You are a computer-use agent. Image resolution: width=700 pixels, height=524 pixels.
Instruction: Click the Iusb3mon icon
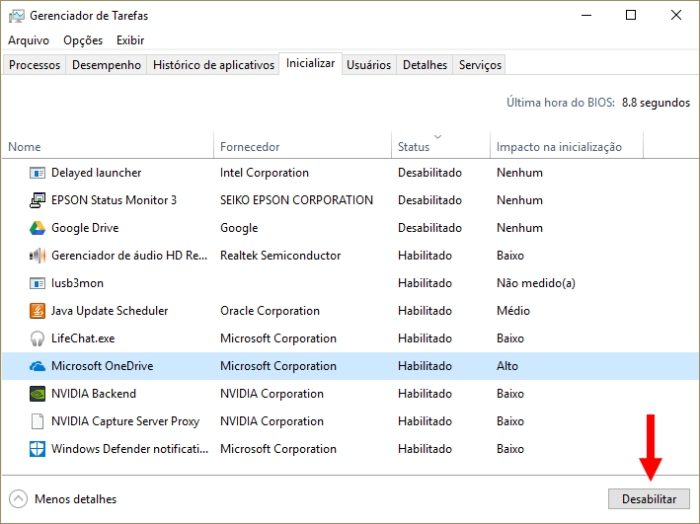coord(37,283)
